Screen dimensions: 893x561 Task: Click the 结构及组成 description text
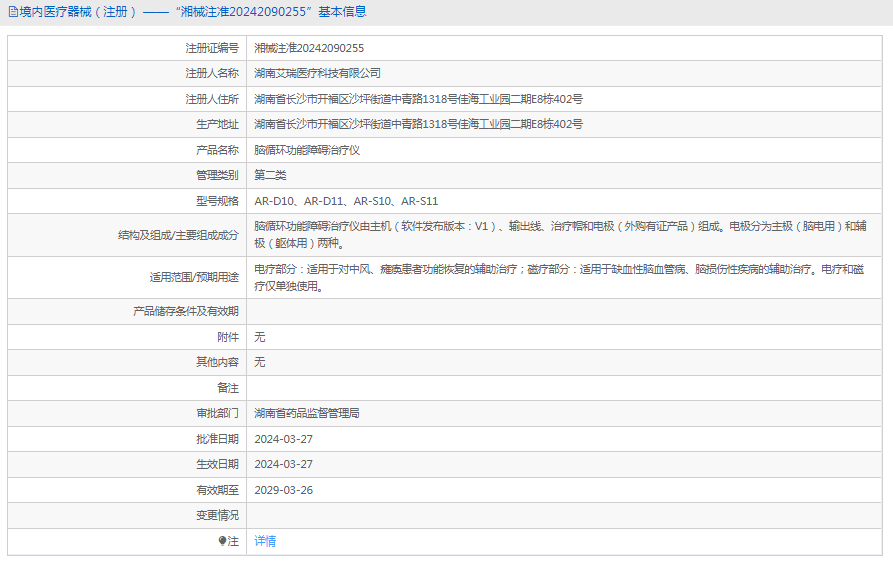pos(560,235)
